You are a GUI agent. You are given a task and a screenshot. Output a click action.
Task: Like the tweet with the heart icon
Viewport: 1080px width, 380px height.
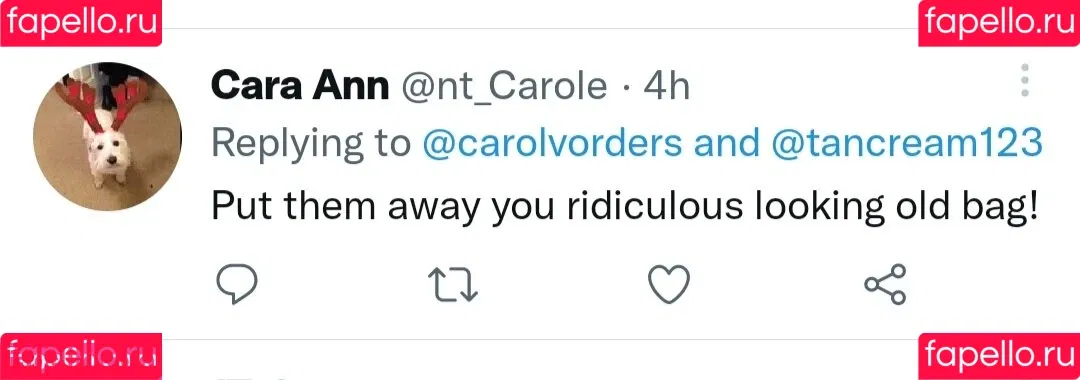(669, 284)
